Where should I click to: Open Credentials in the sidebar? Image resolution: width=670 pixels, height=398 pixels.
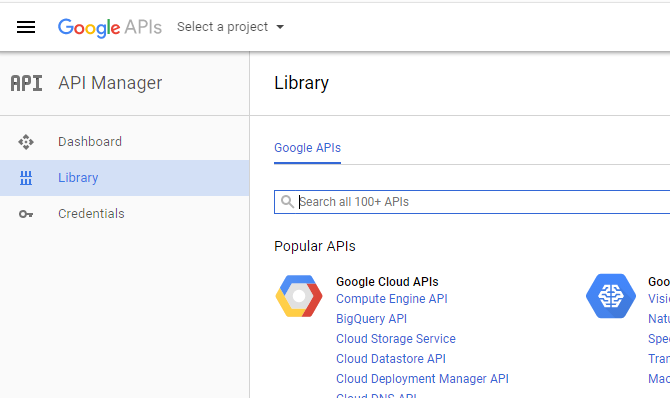[x=124, y=214]
